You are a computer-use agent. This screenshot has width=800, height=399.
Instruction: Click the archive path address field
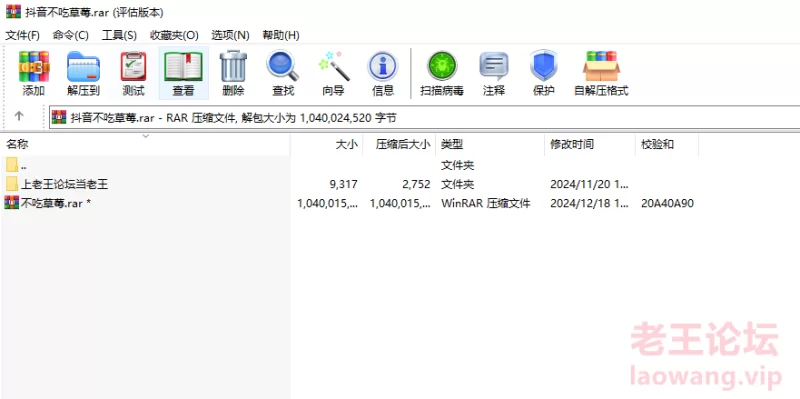pos(424,118)
